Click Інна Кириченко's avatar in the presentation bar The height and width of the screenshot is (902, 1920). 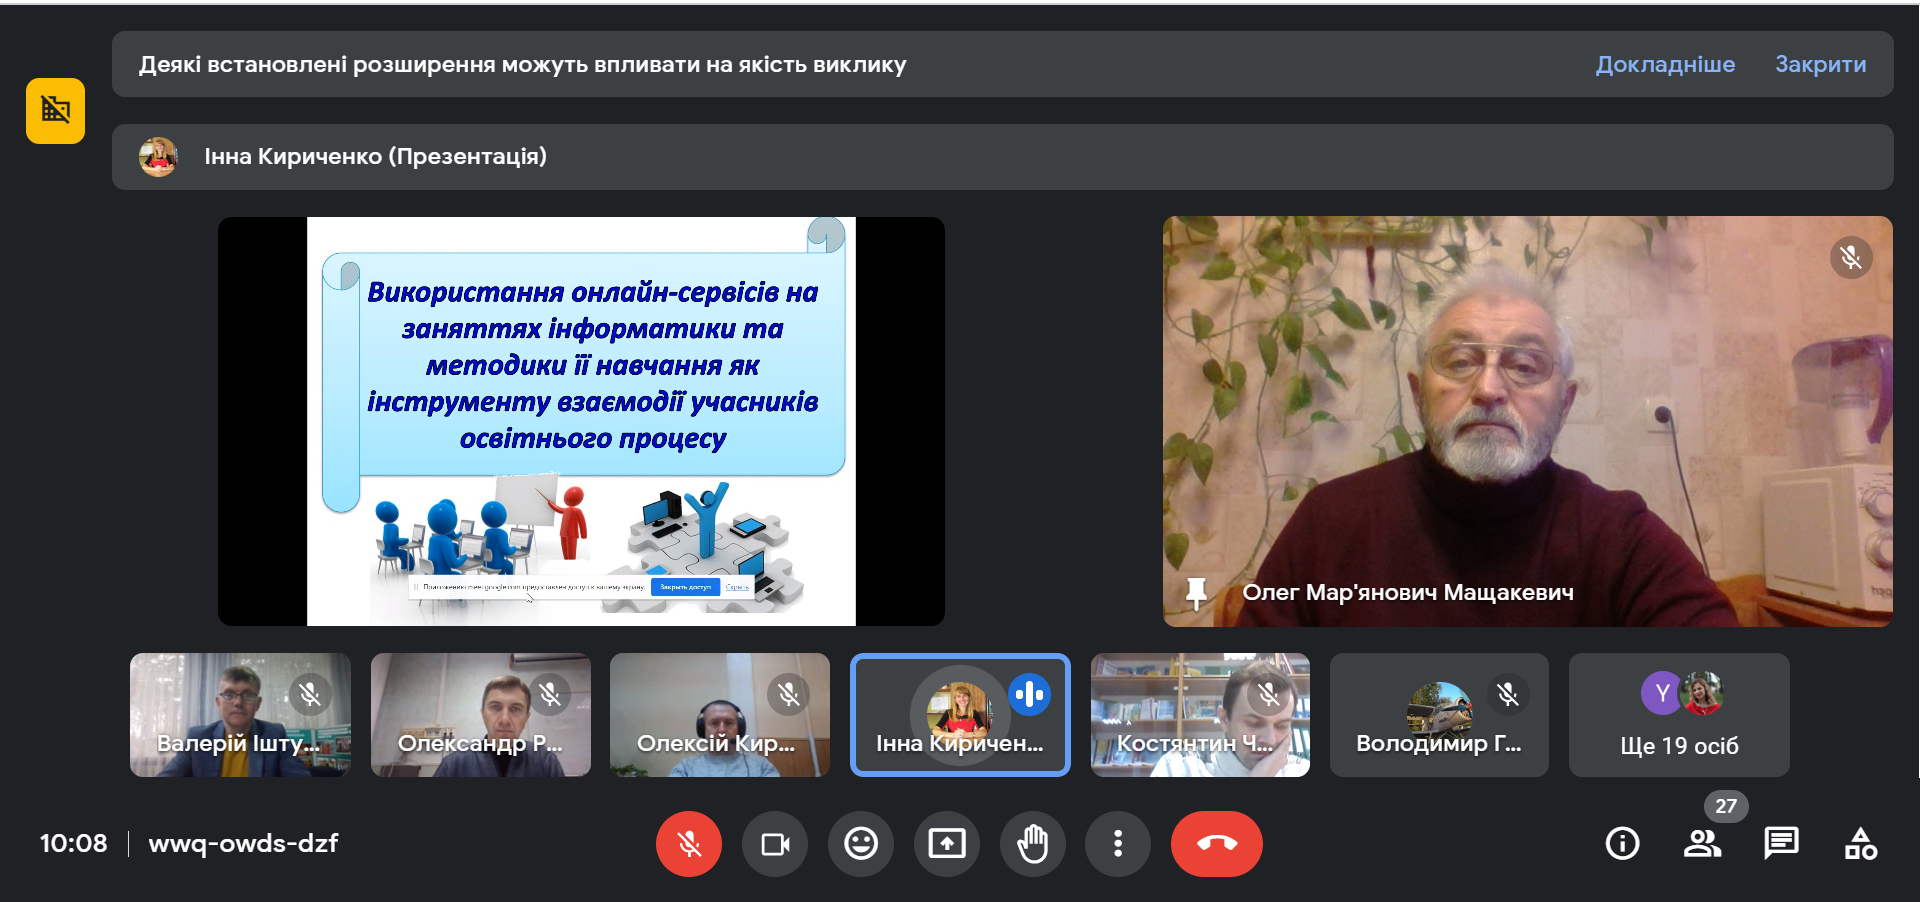[x=158, y=157]
